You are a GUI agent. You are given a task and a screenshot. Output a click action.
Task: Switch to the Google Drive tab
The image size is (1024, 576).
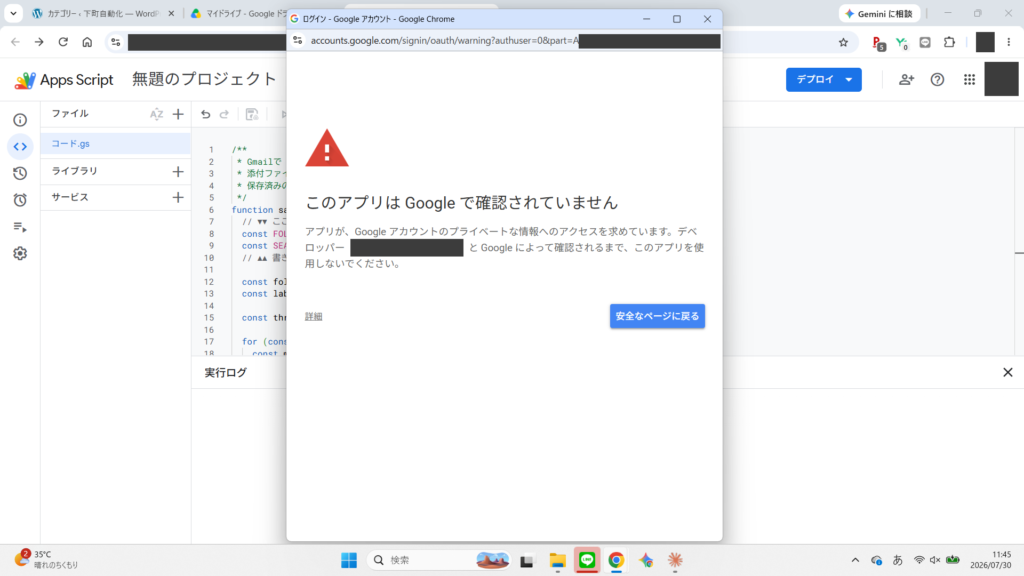click(239, 14)
